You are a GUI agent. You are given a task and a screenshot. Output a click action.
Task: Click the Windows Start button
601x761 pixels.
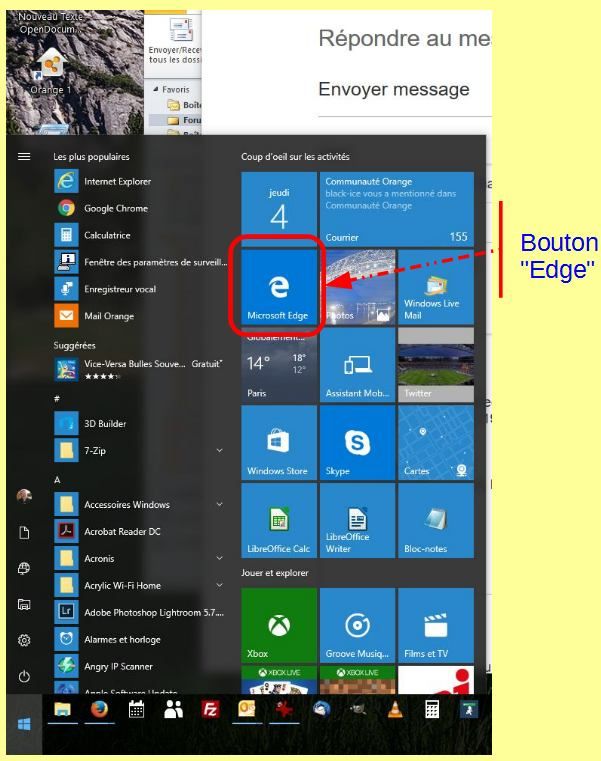[x=24, y=724]
